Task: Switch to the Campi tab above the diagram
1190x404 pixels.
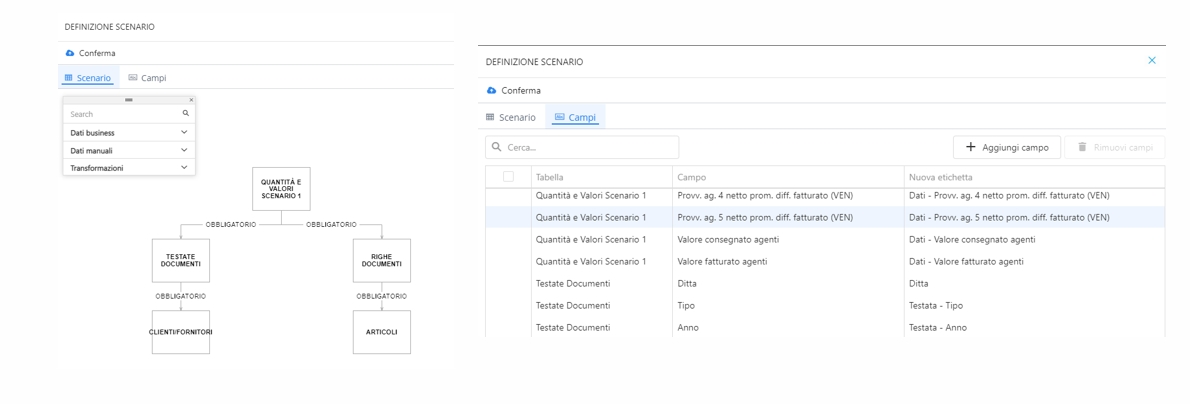Action: click(147, 77)
